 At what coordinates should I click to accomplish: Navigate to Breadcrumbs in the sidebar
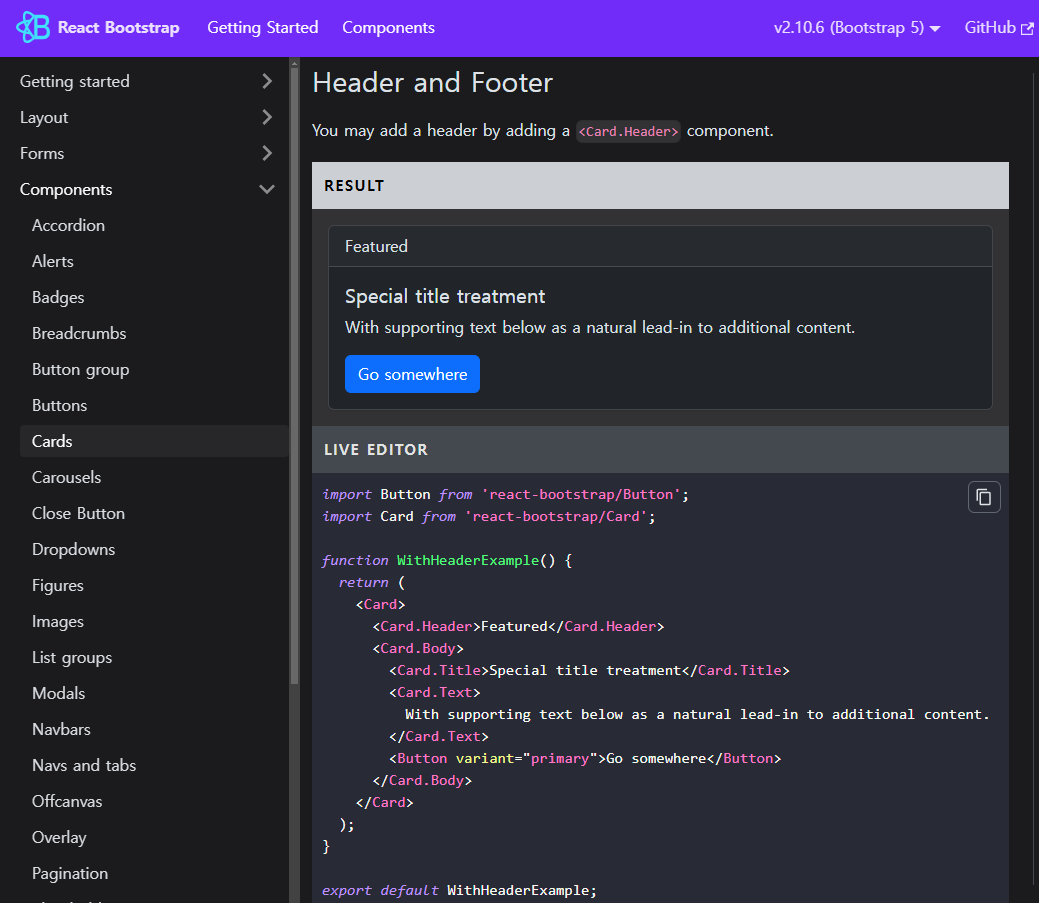point(79,333)
